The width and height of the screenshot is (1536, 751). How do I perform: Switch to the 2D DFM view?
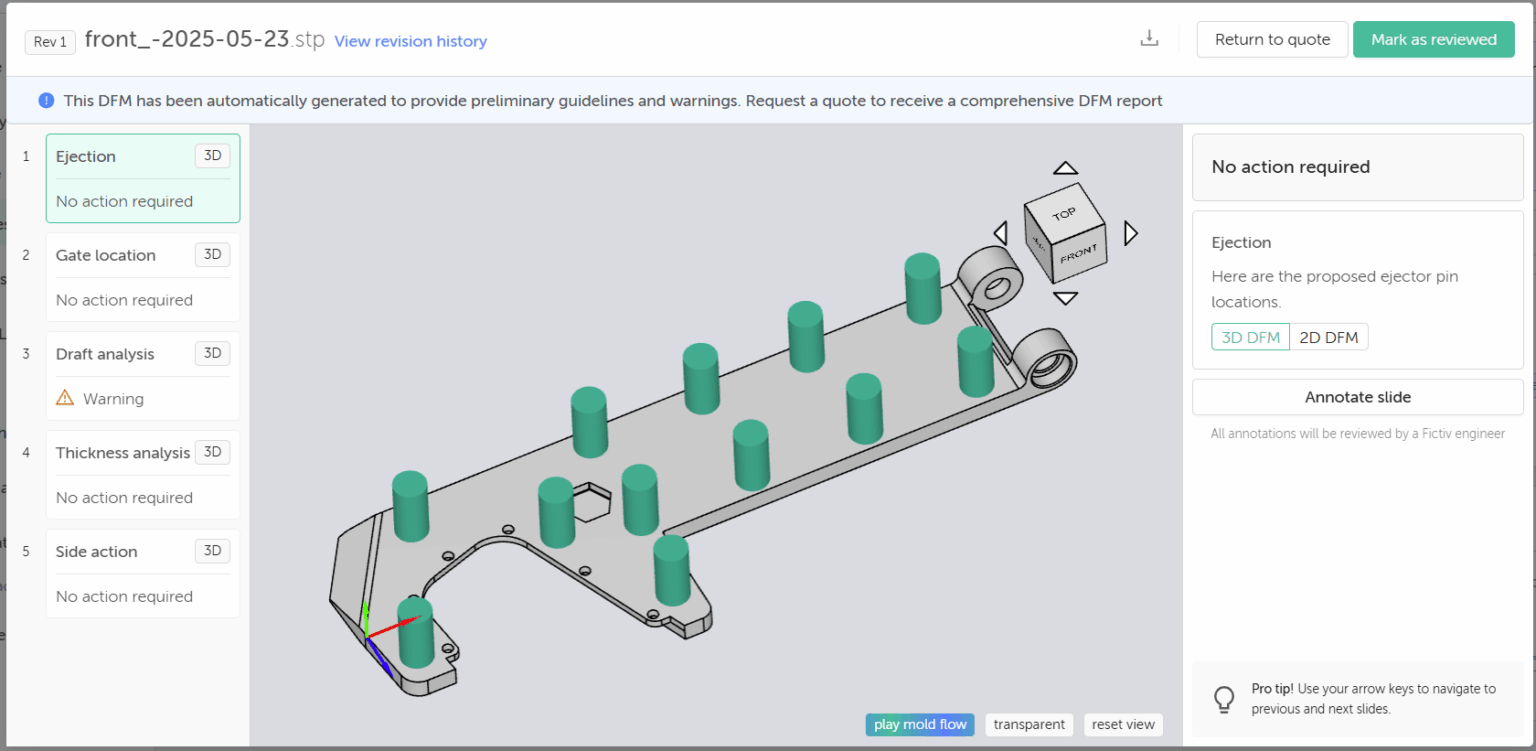tap(1329, 337)
